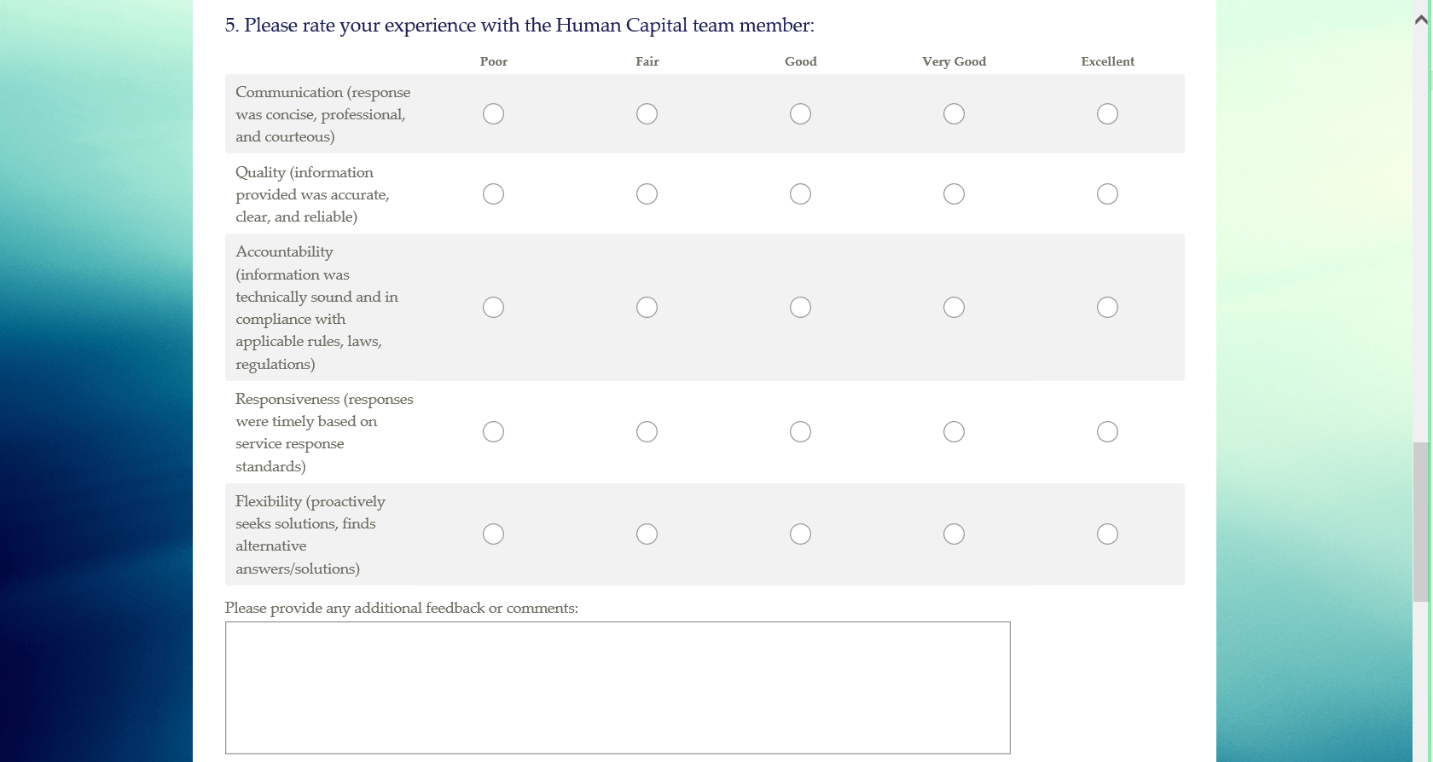The width and height of the screenshot is (1433, 762).
Task: Select Fair for Flexibility
Action: 647,534
